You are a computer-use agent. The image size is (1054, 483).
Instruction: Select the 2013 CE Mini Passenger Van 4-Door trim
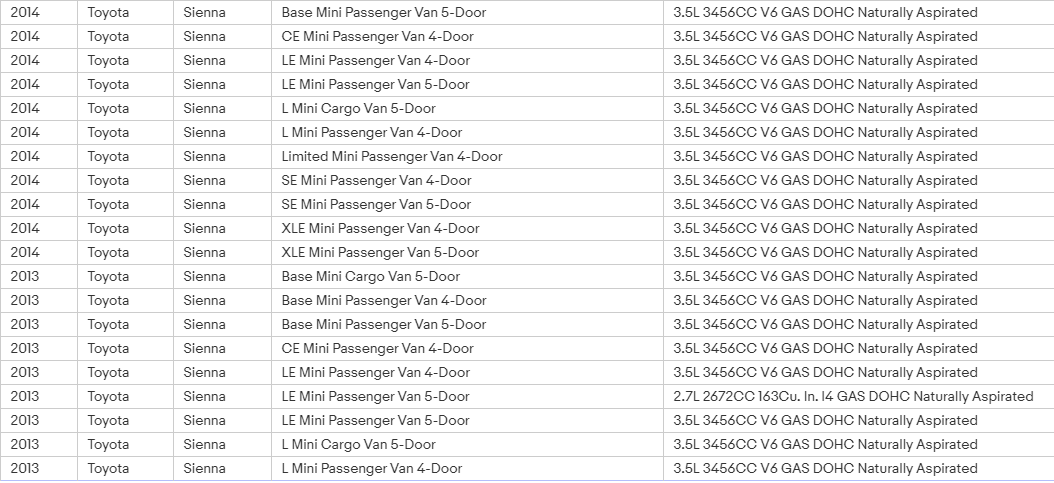pyautogui.click(x=467, y=348)
